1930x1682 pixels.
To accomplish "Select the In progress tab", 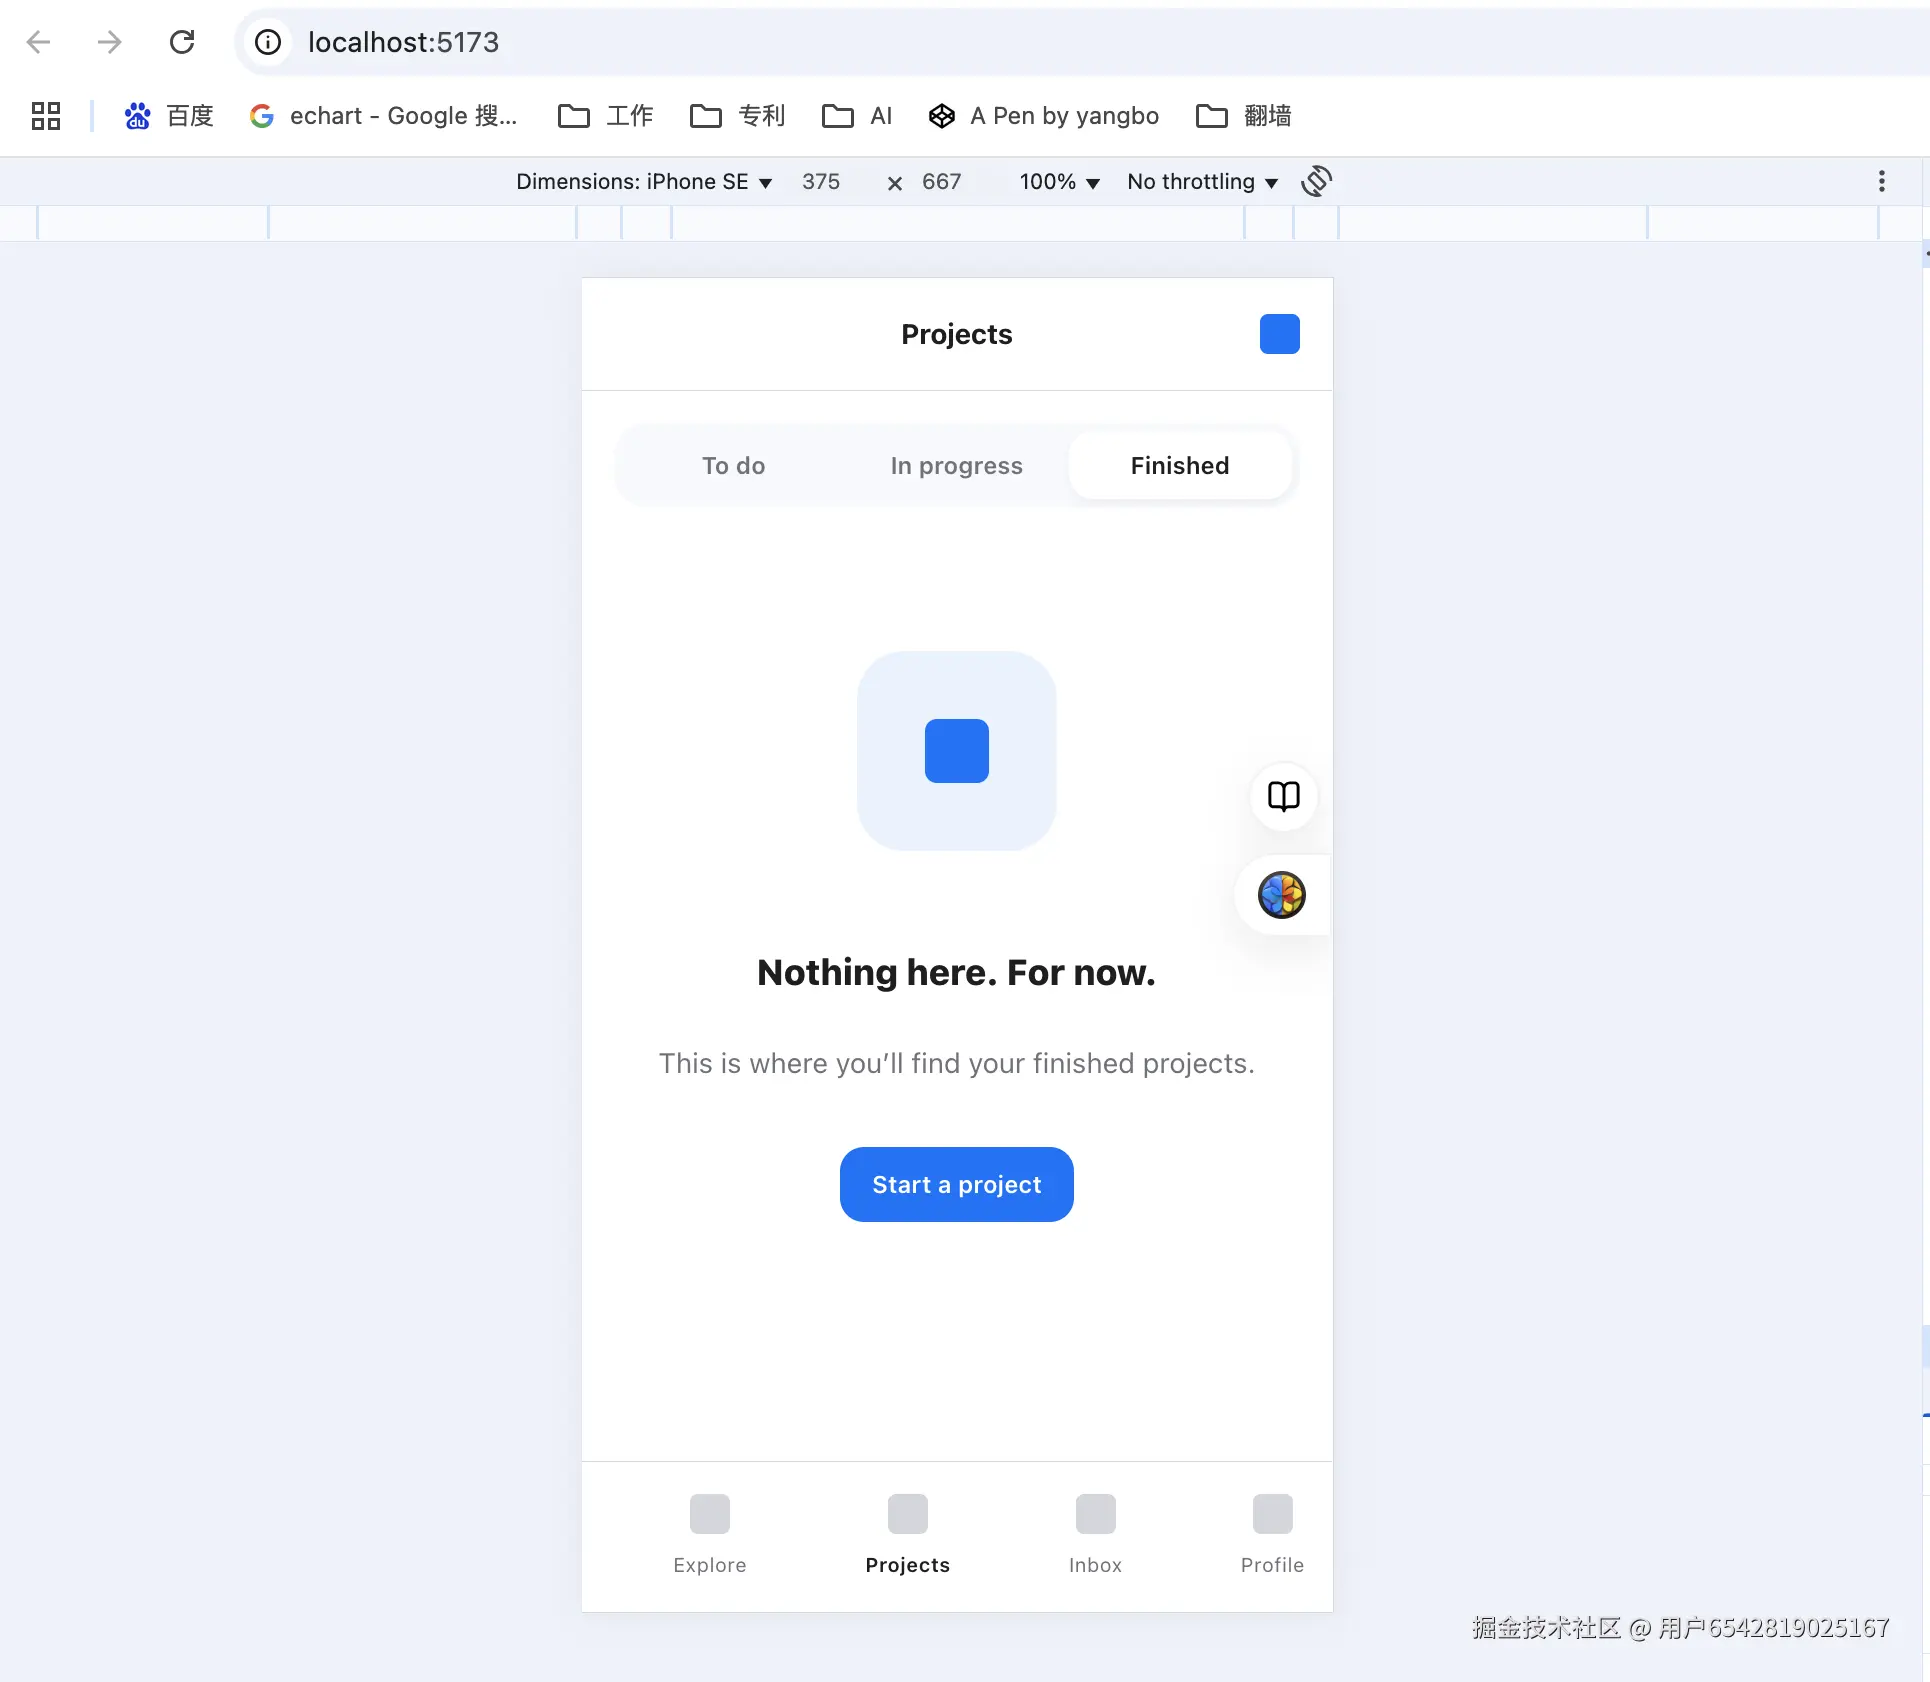I will (x=956, y=466).
